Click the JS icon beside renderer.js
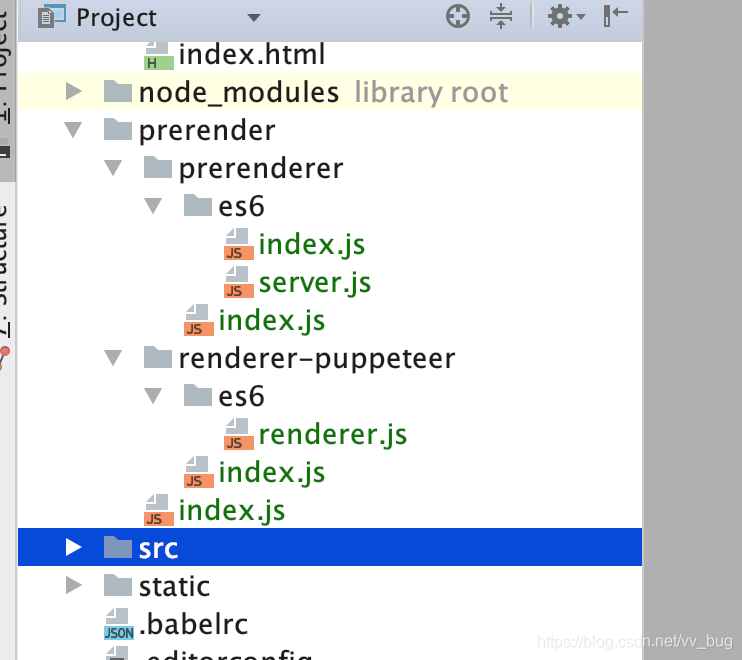This screenshot has width=742, height=660. click(238, 434)
